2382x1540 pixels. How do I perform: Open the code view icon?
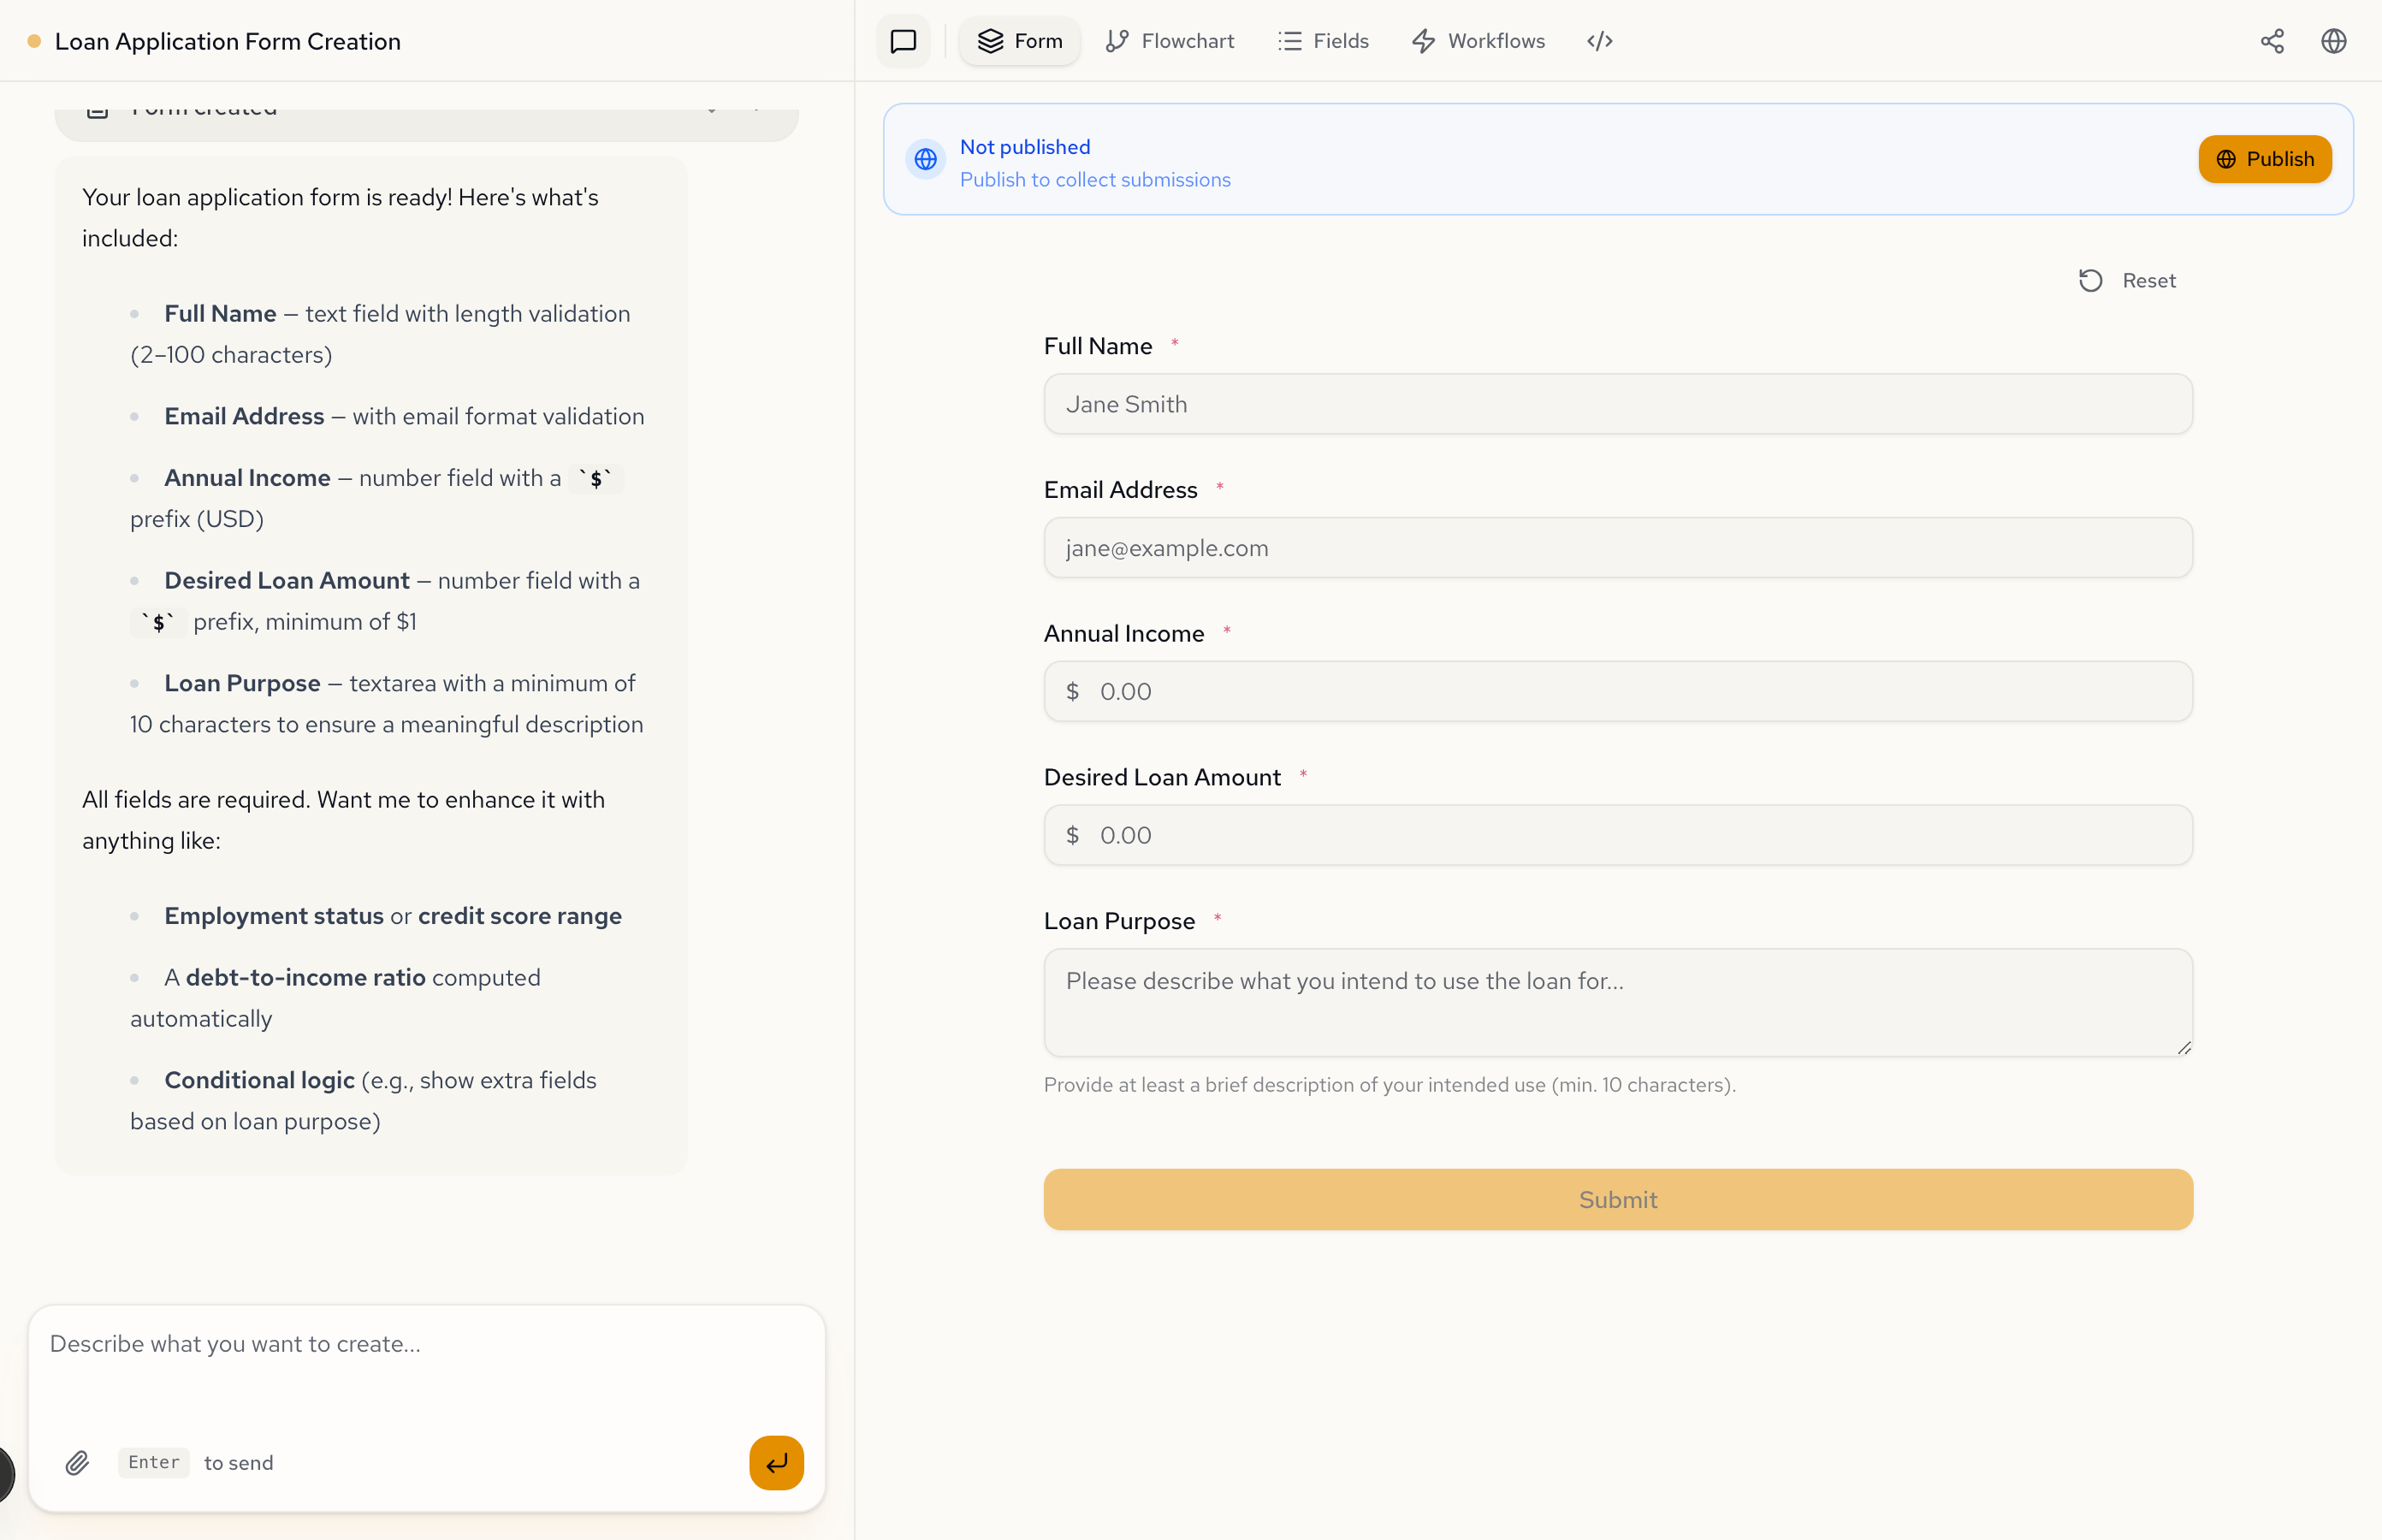[x=1599, y=41]
